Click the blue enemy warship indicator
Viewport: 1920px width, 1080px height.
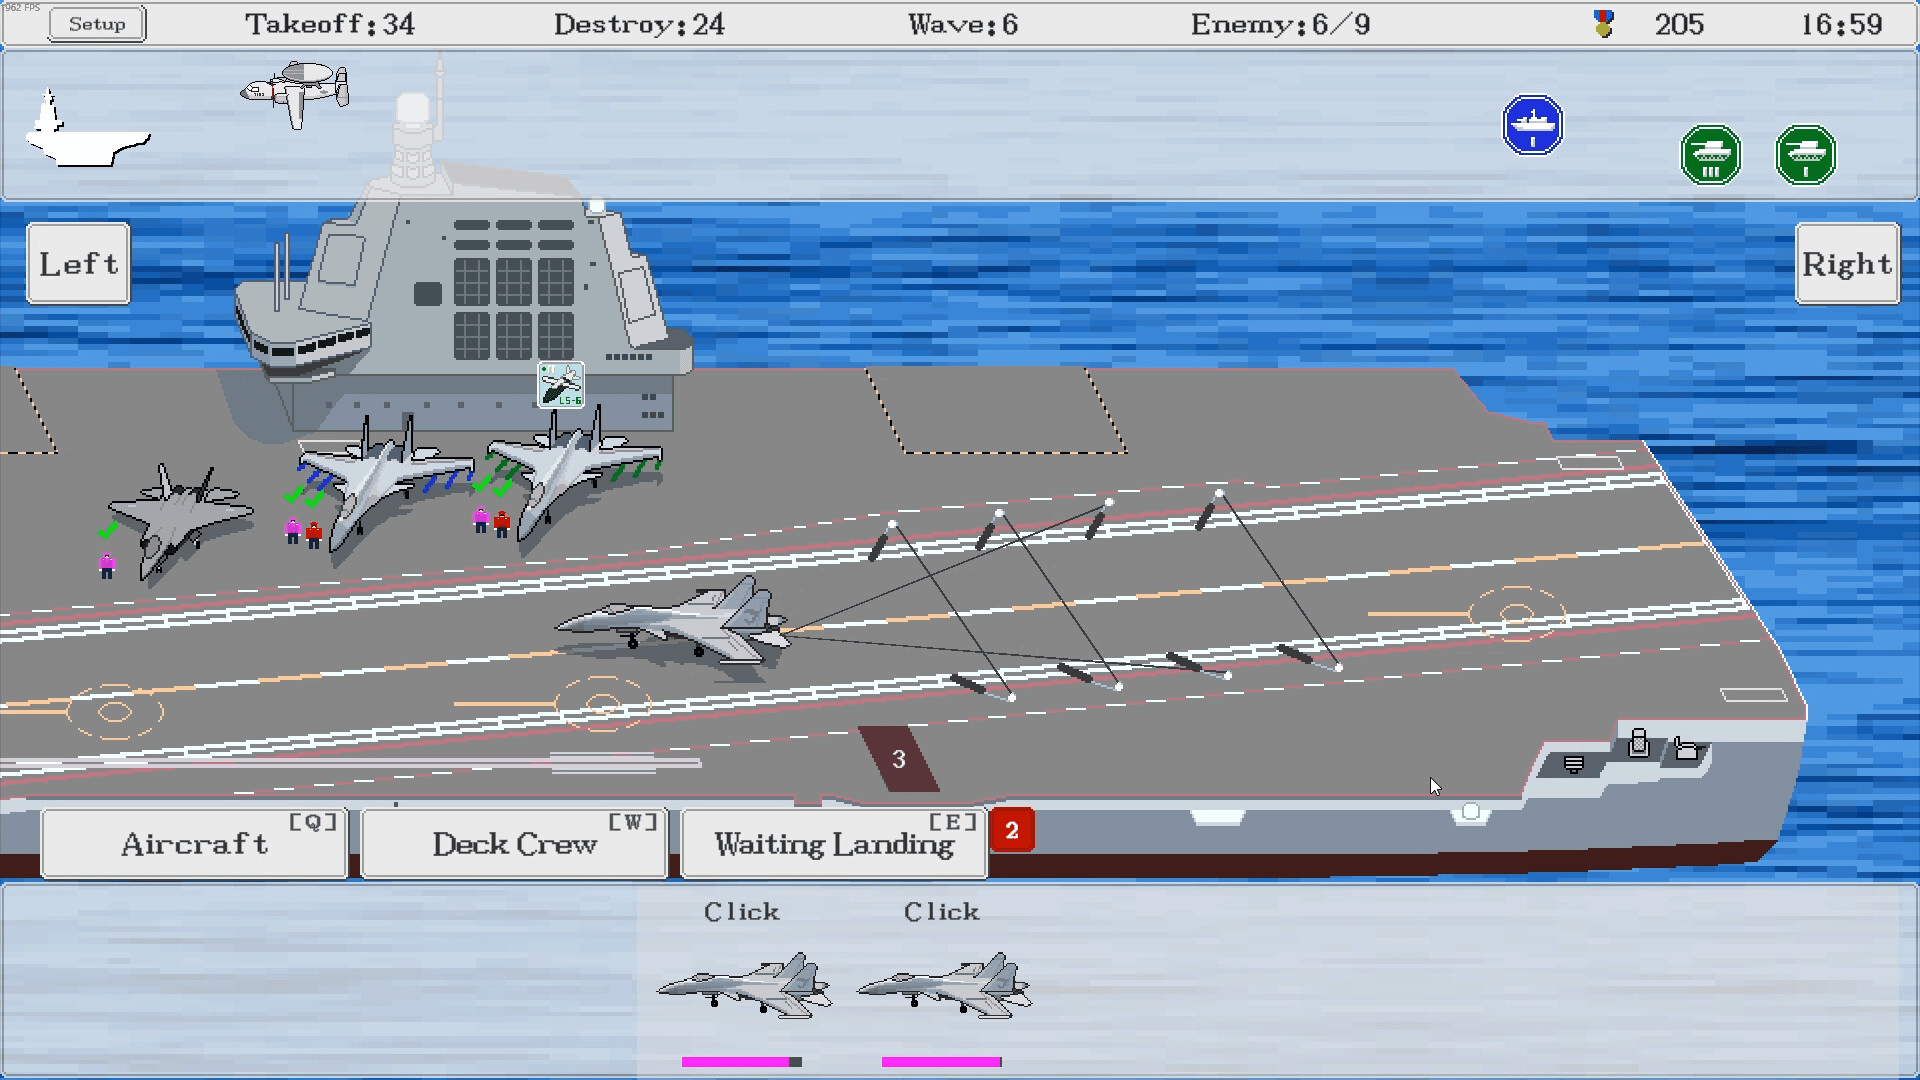point(1532,125)
